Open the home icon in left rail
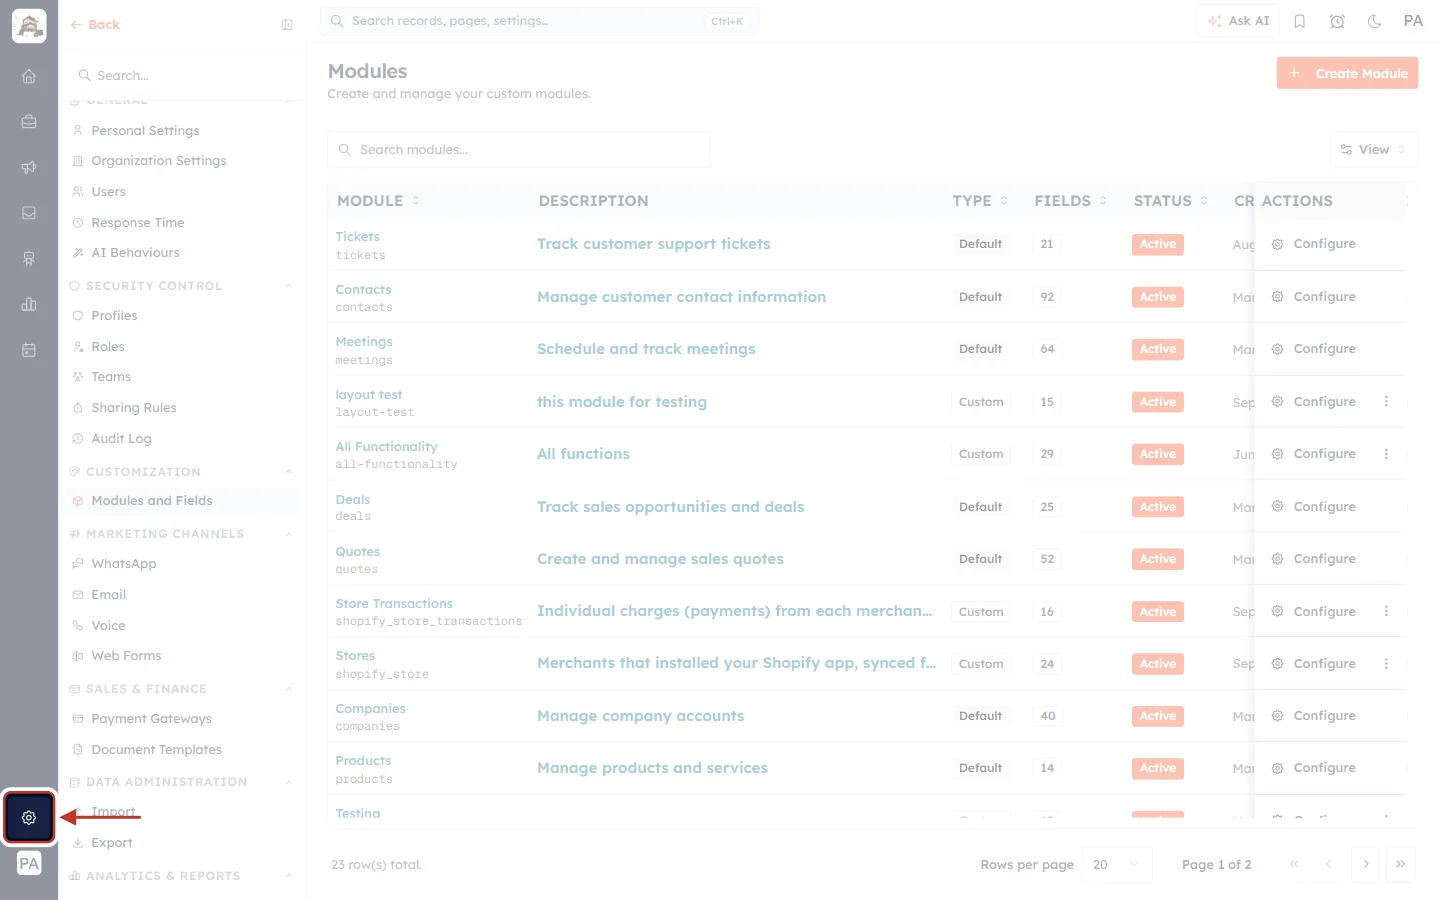1440x900 pixels. (29, 76)
